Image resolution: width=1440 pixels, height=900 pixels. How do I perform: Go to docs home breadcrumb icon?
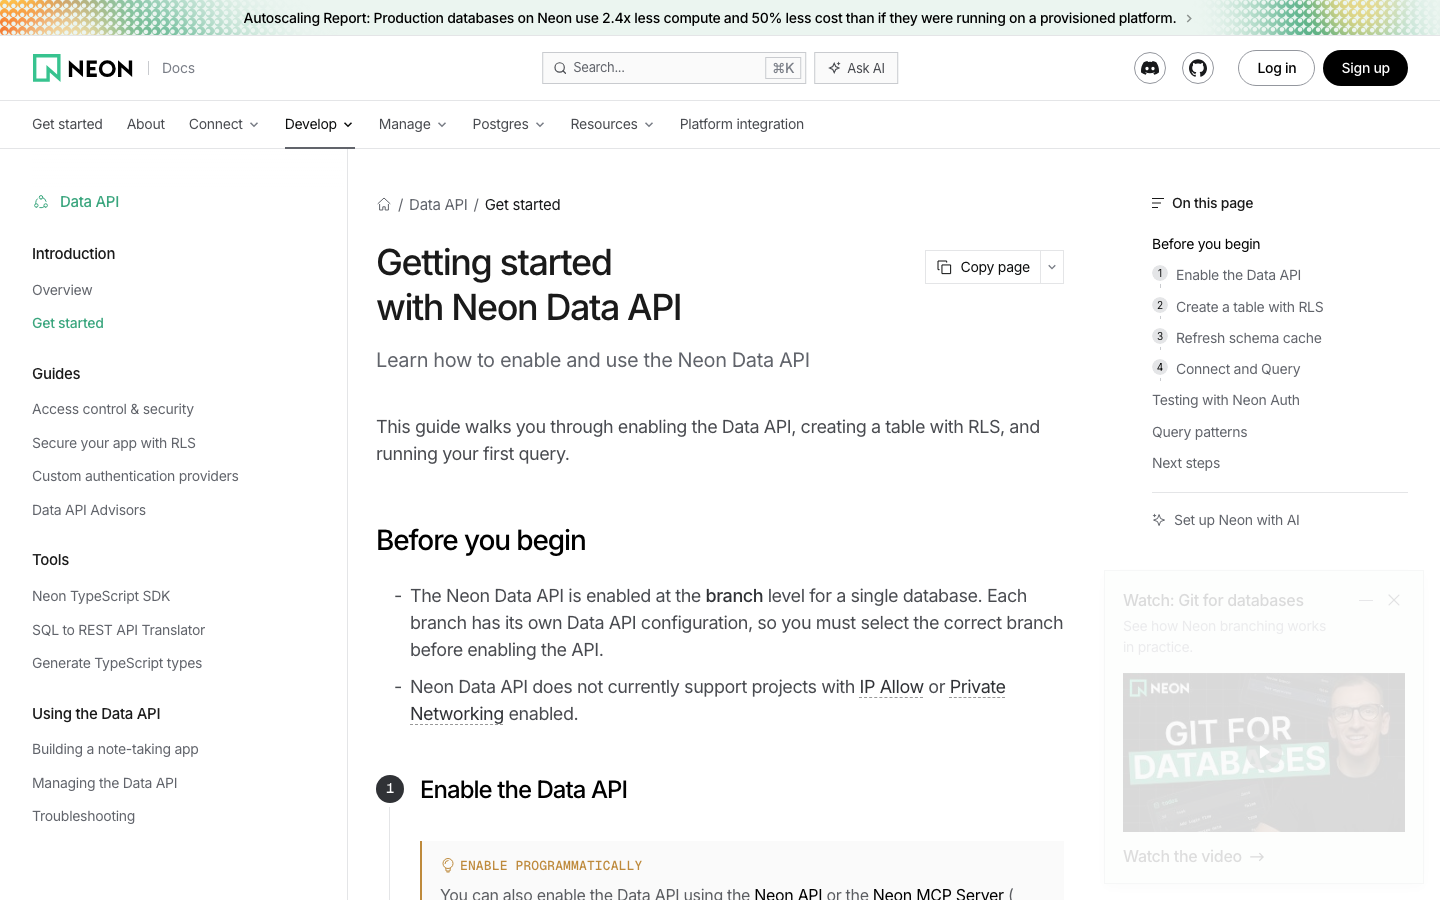pos(384,204)
